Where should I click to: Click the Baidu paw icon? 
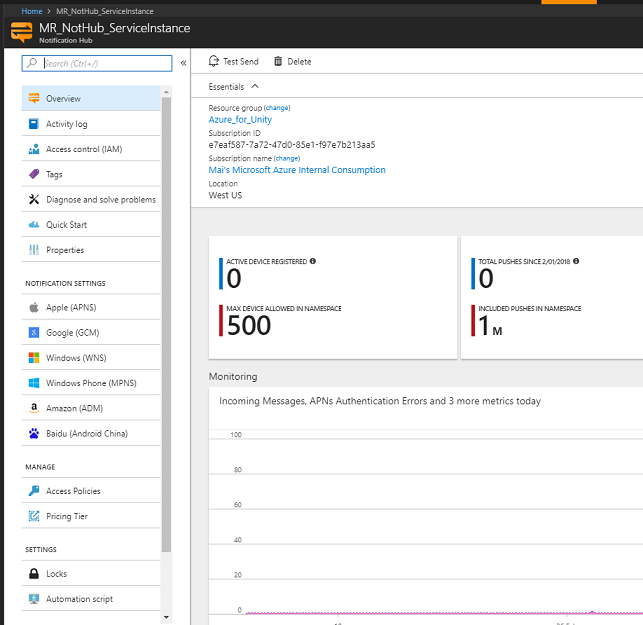point(34,433)
